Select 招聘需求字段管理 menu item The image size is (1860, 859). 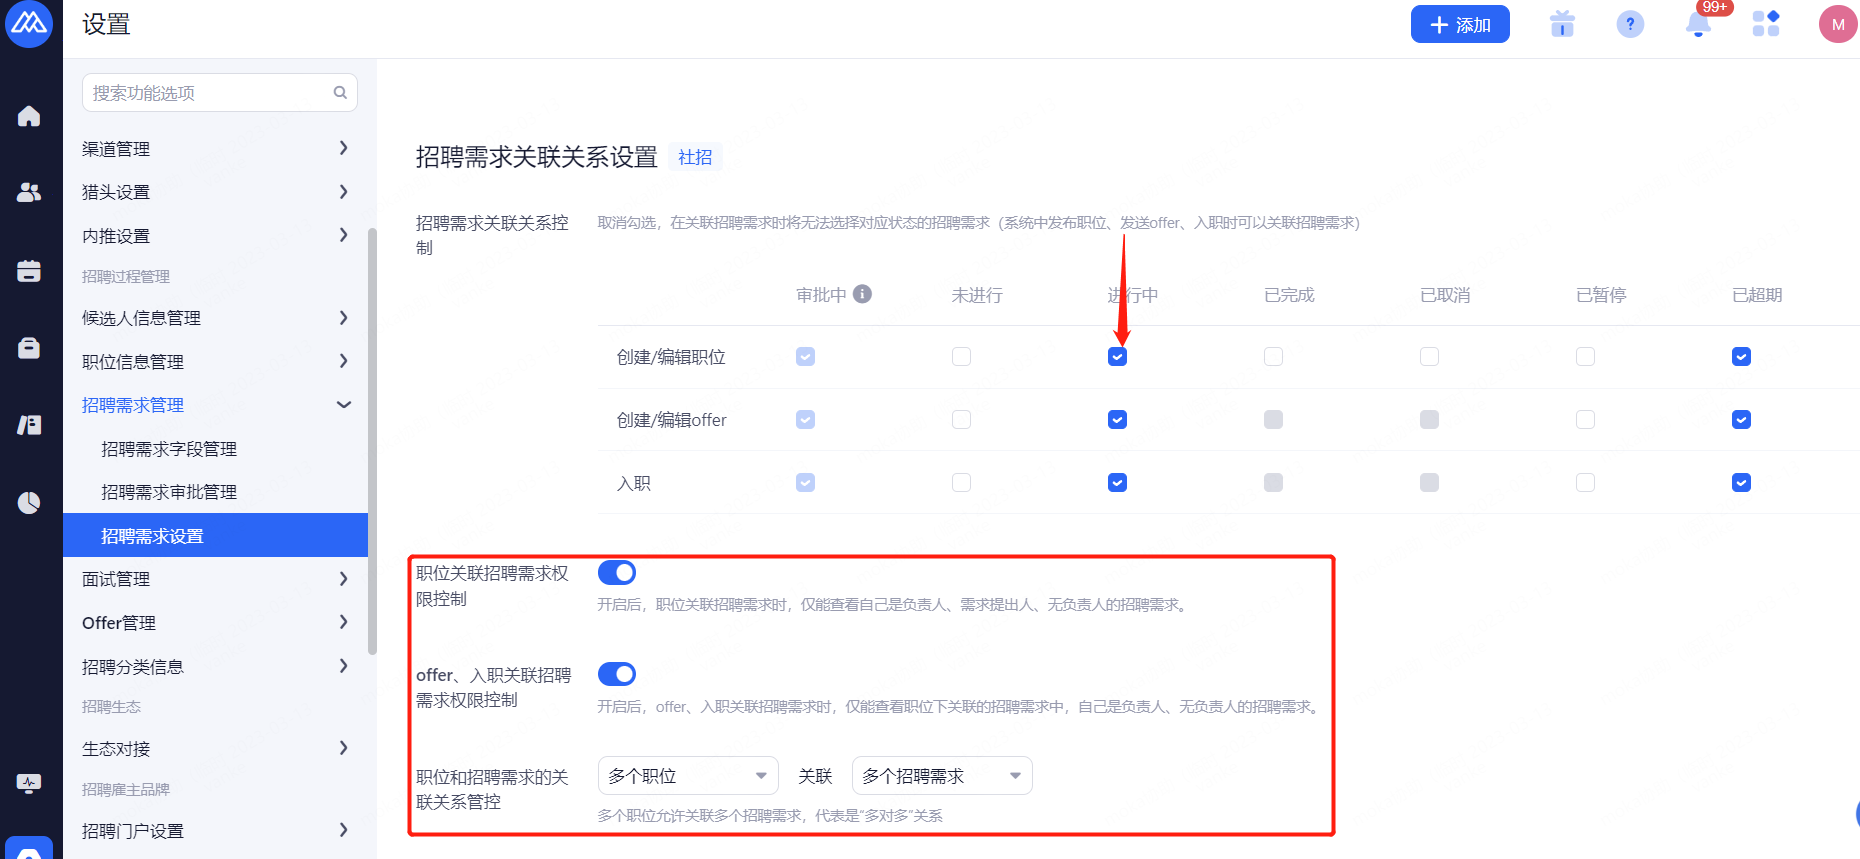point(169,449)
